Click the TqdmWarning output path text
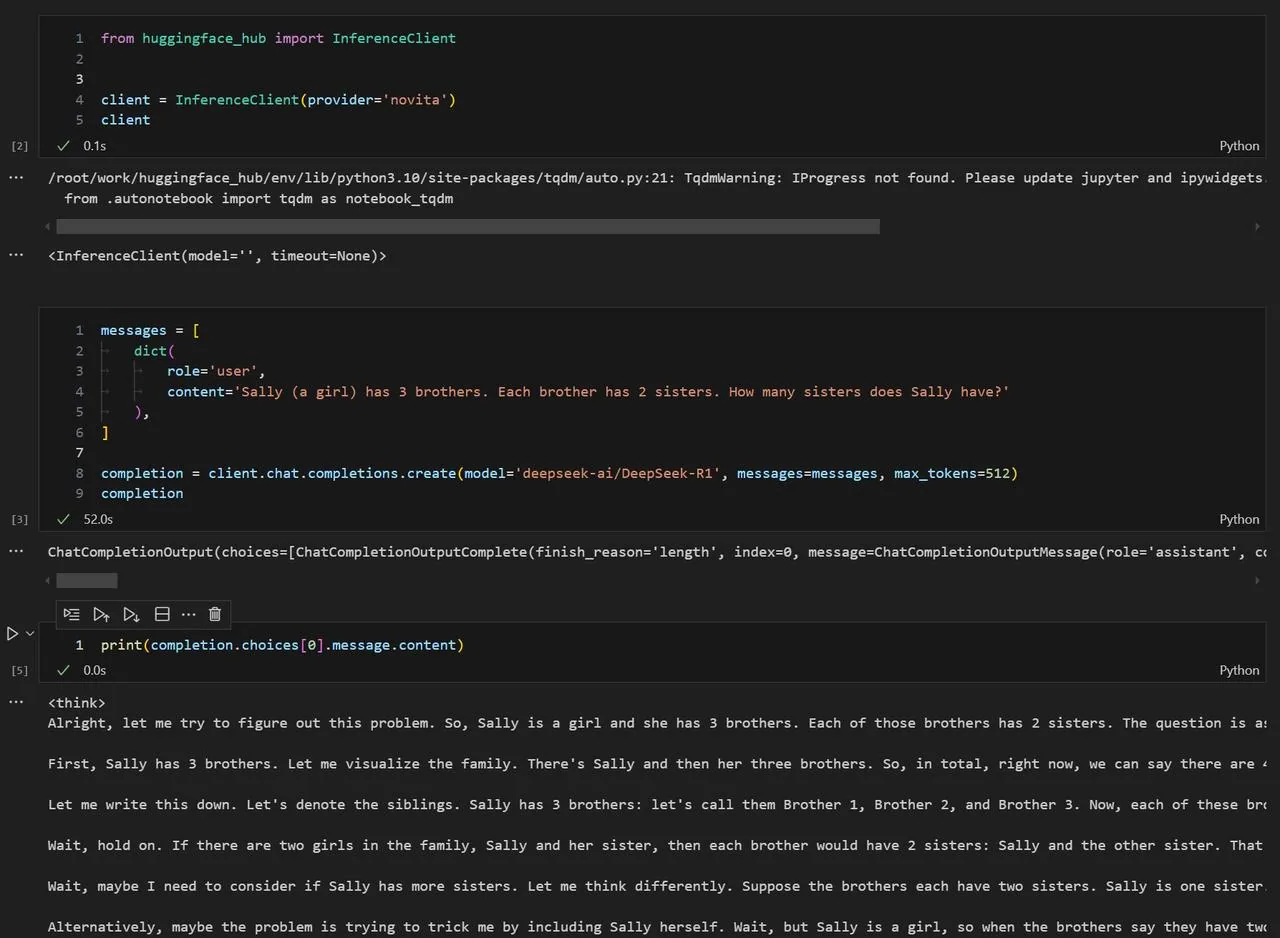1280x938 pixels. [x=655, y=177]
